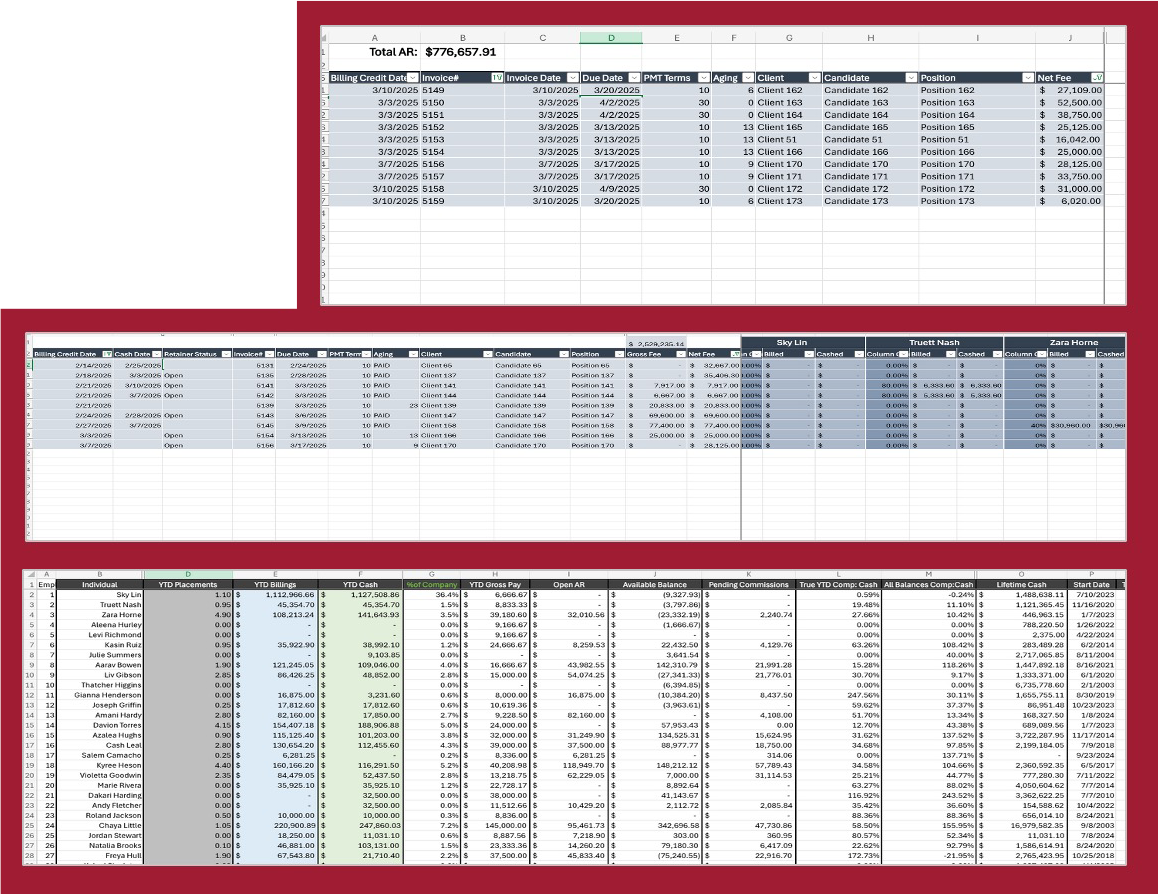Select column A header in Total AR sheet
Screen dimensions: 1158x894
[374, 38]
